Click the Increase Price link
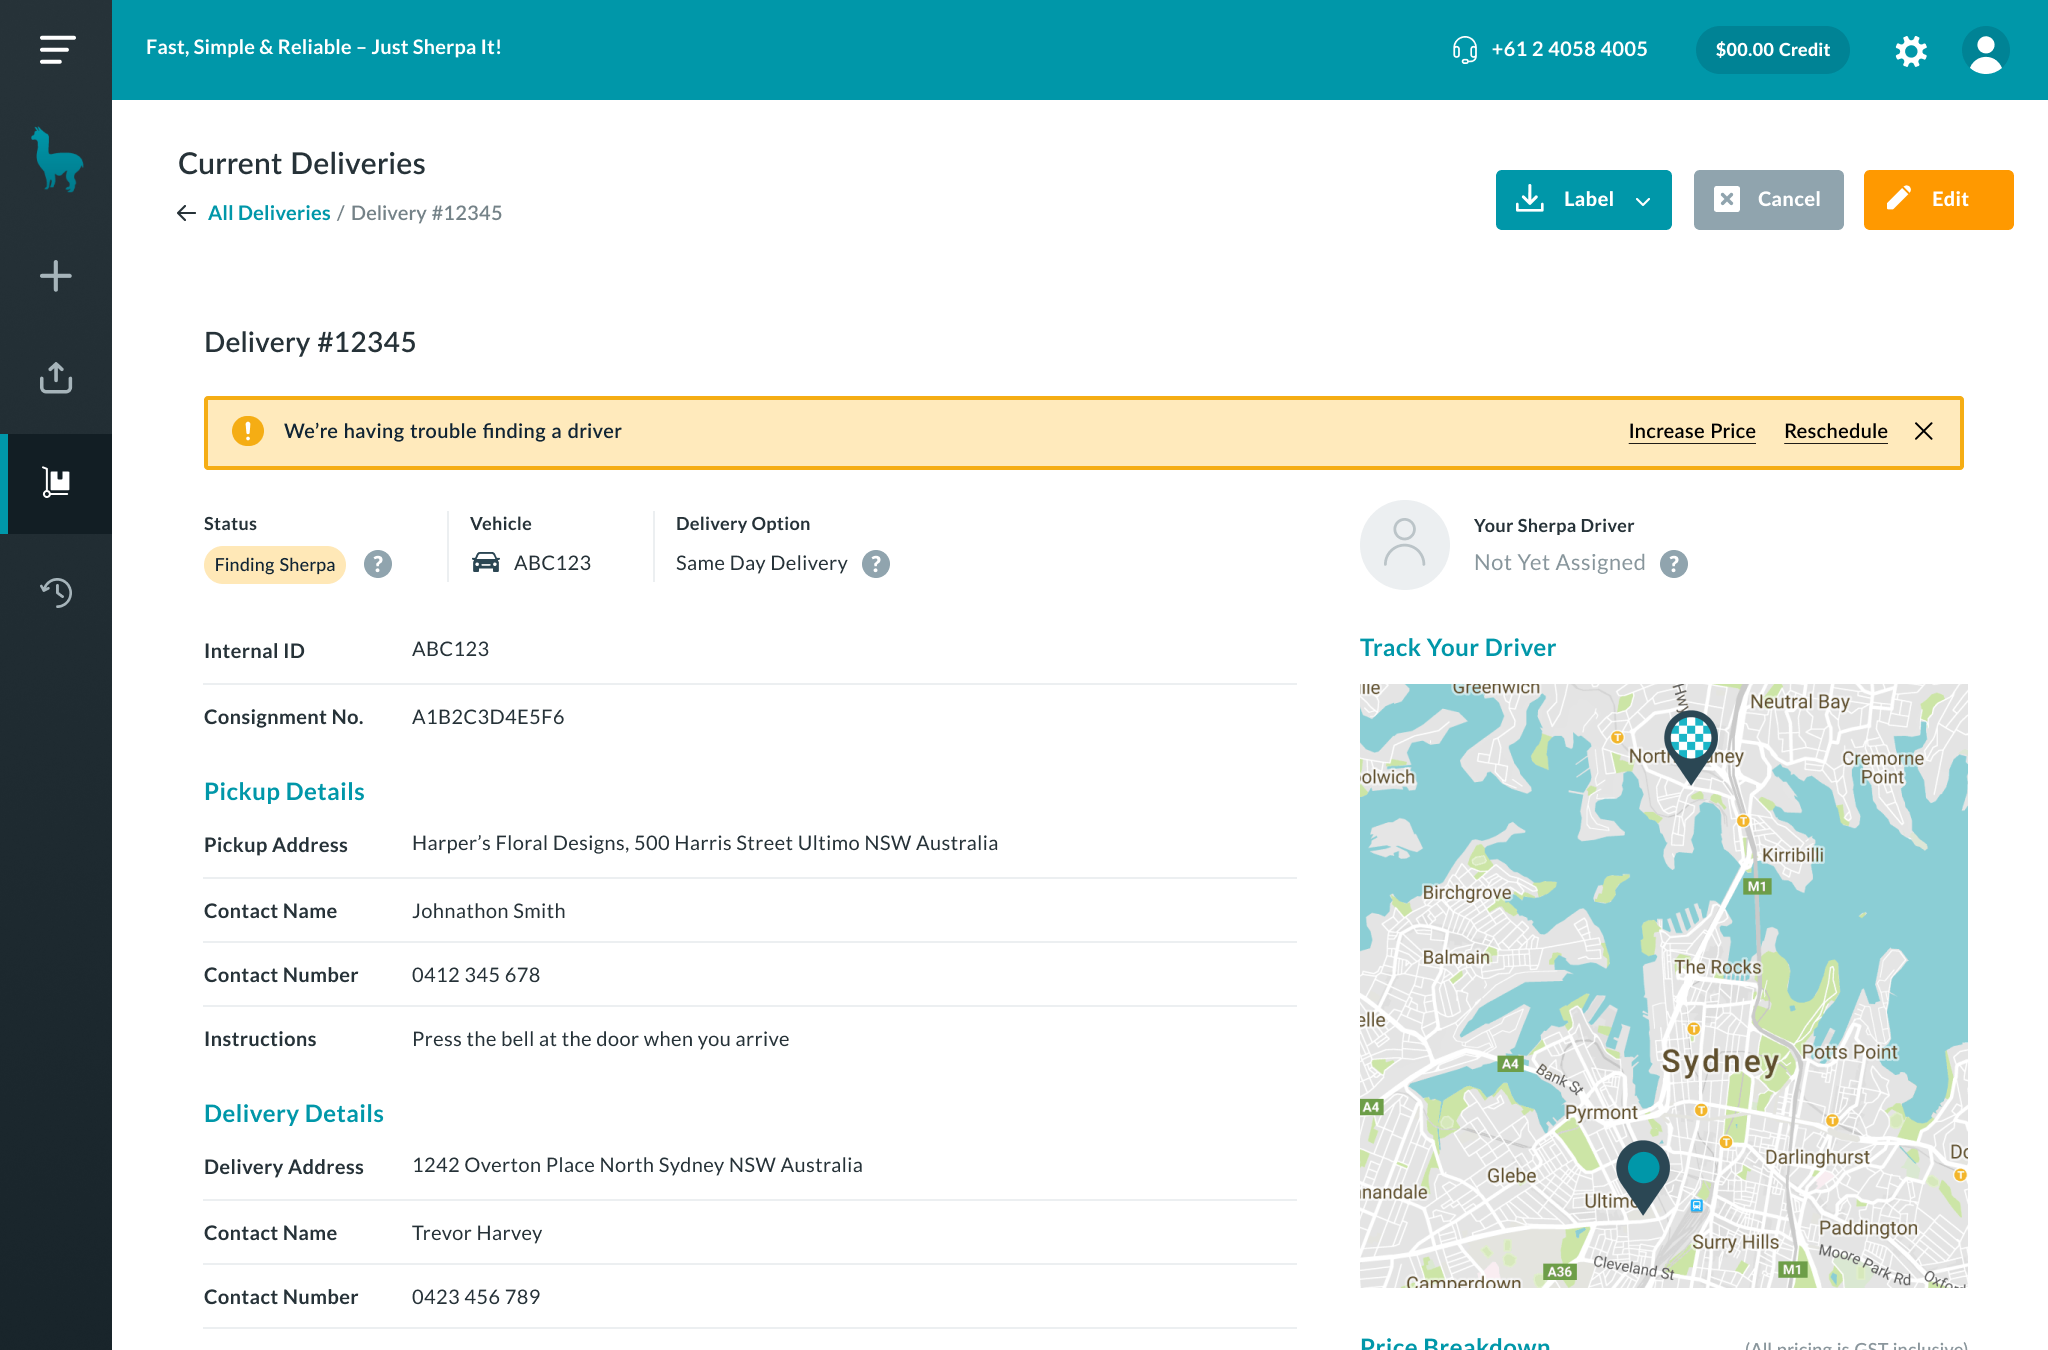The height and width of the screenshot is (1350, 2048). click(1692, 431)
